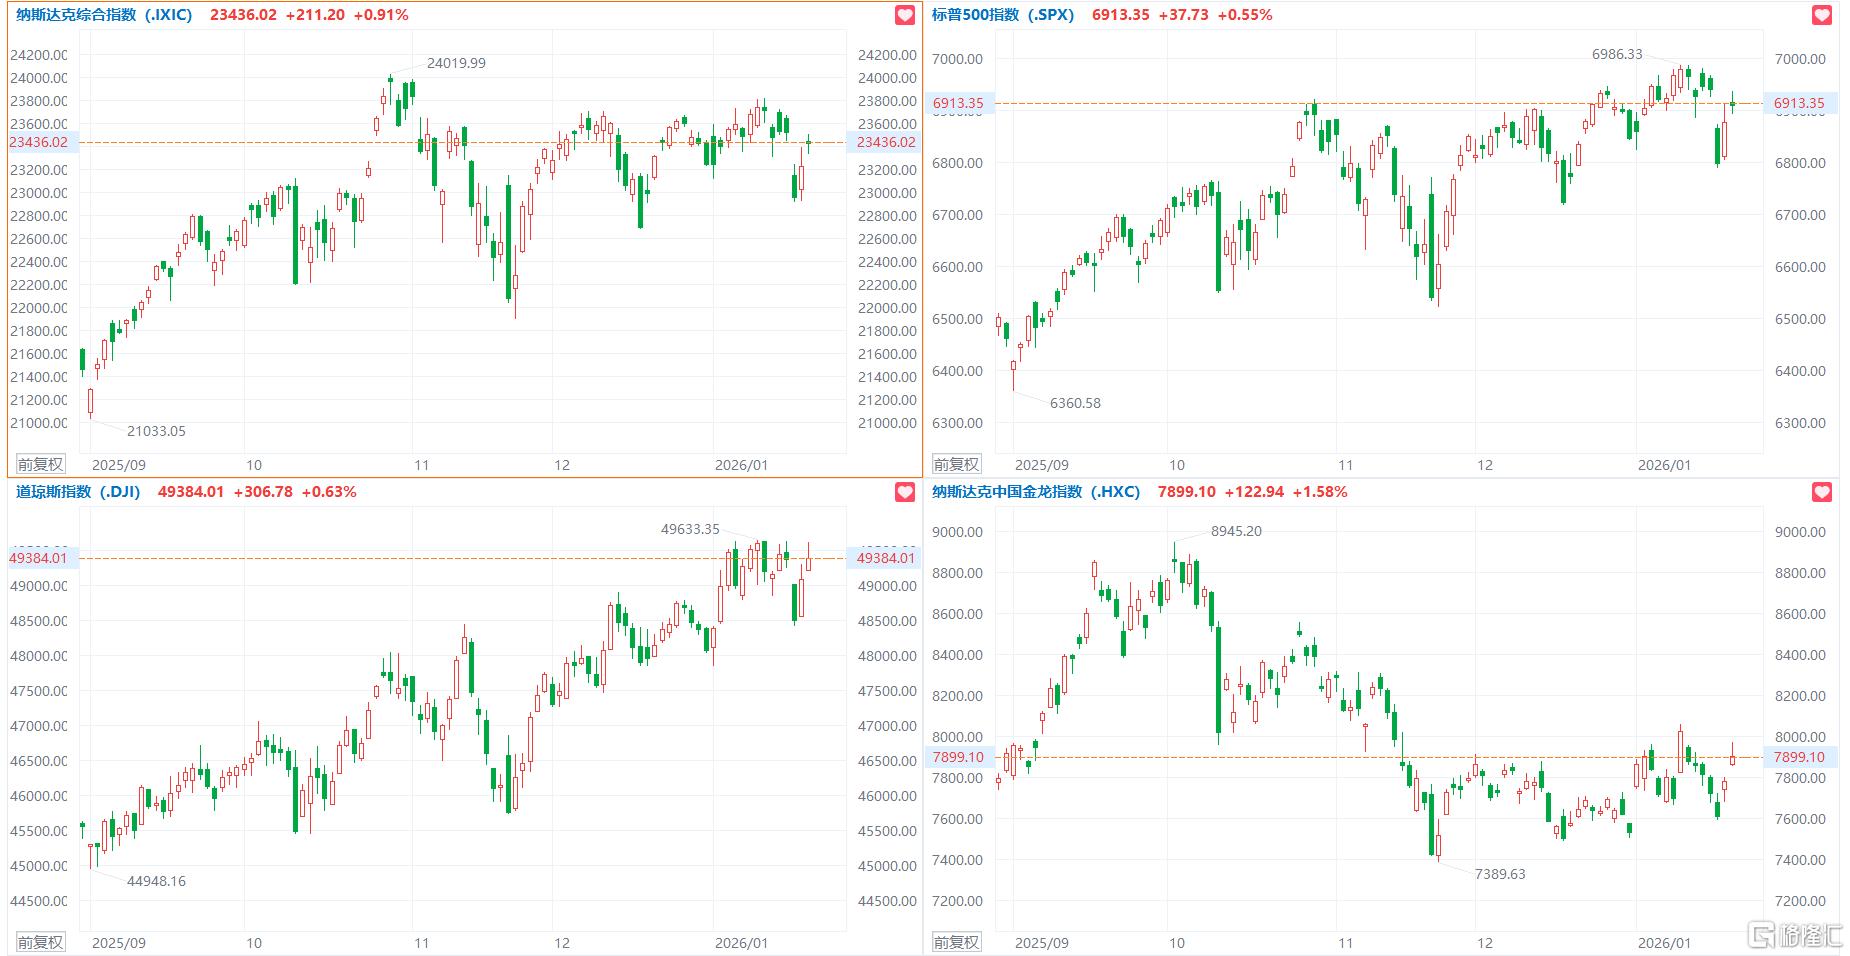Open the 前复权 dropdown under the Nasdaq Composite chart

pos(41,464)
